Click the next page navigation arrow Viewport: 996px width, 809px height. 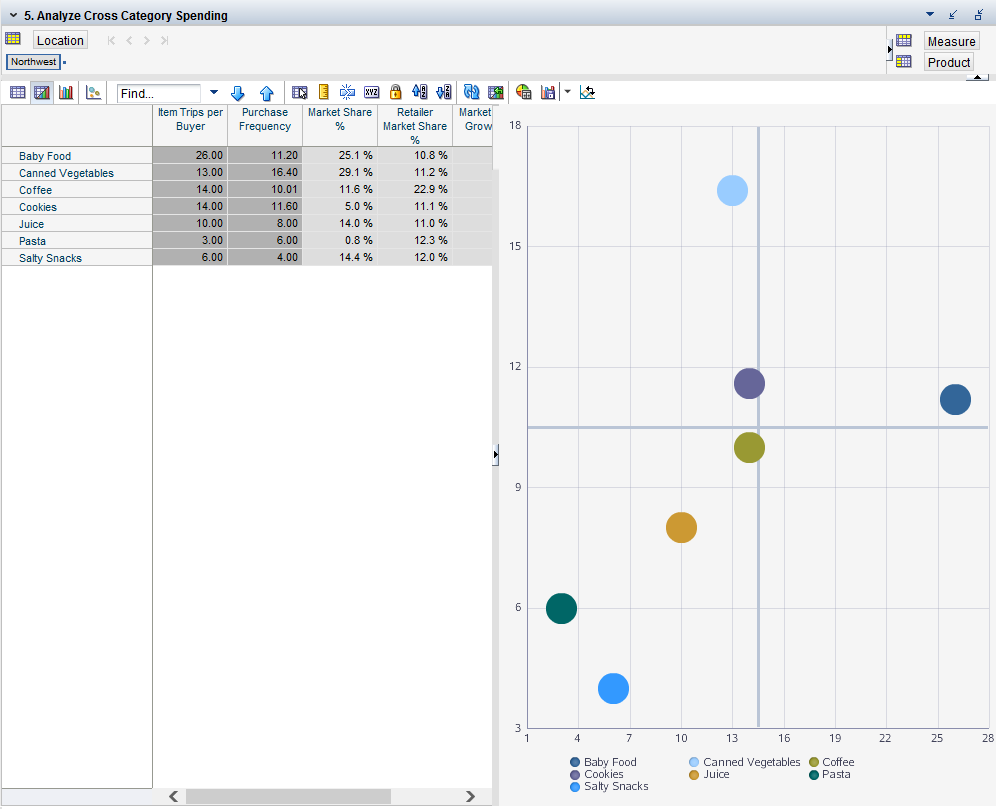click(147, 41)
